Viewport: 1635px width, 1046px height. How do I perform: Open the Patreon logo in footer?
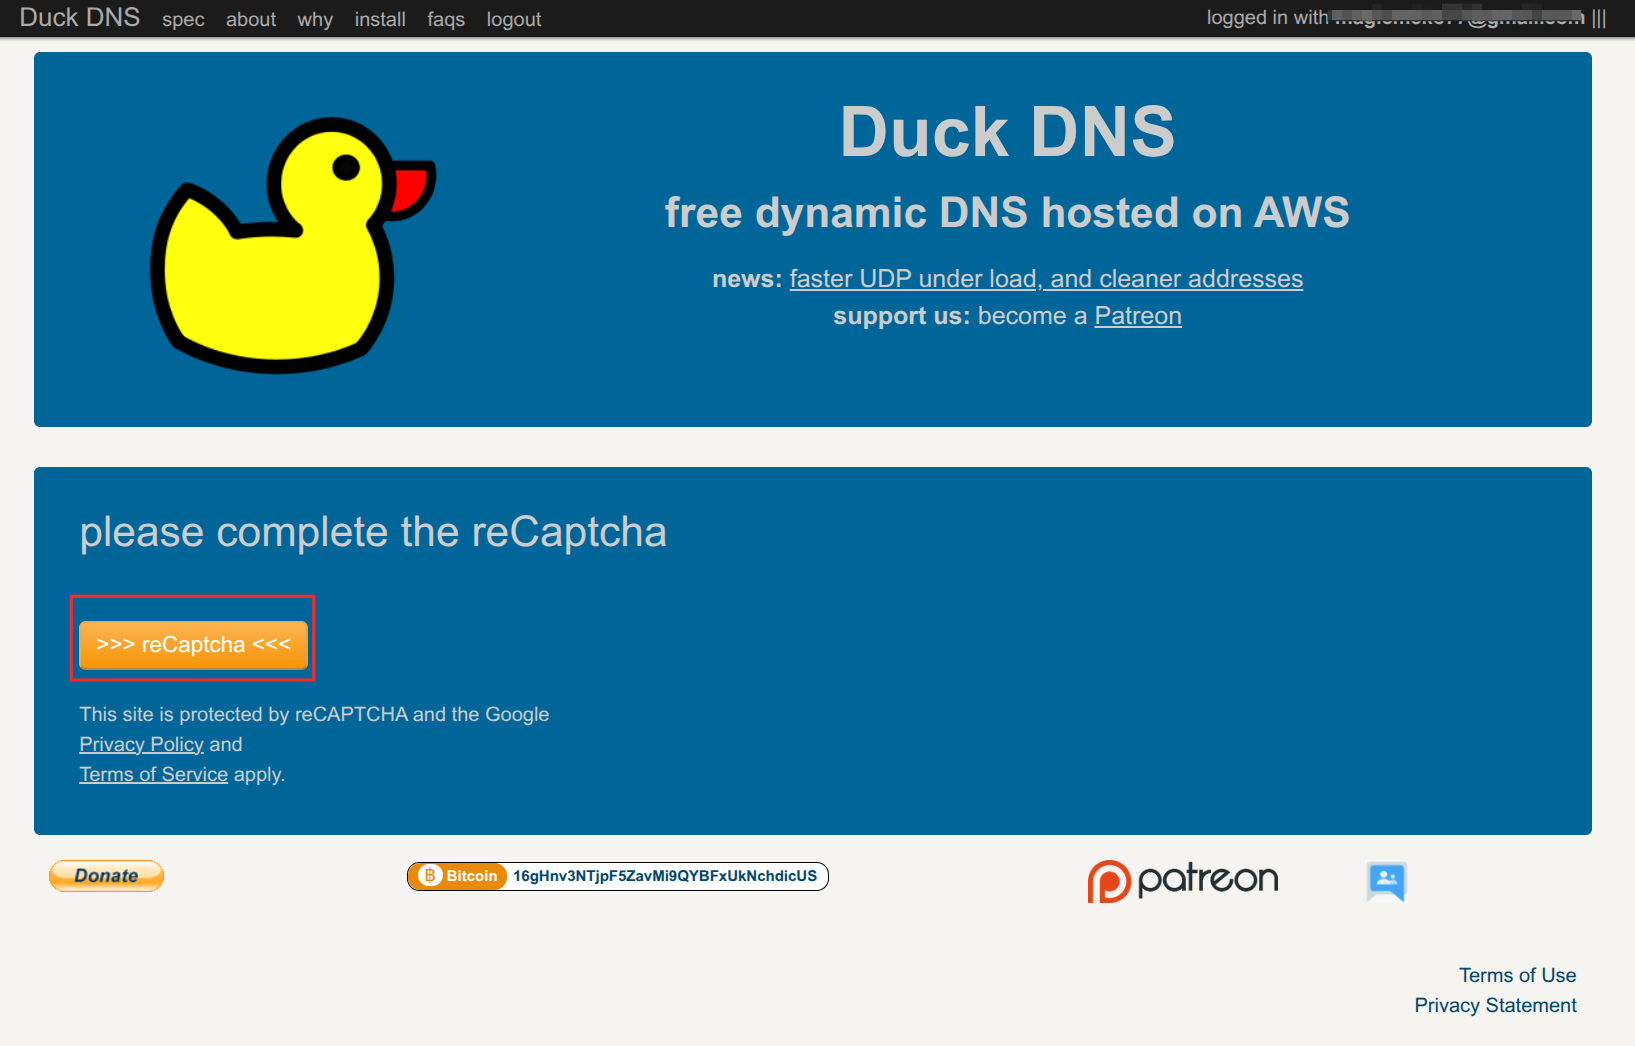pyautogui.click(x=1183, y=881)
